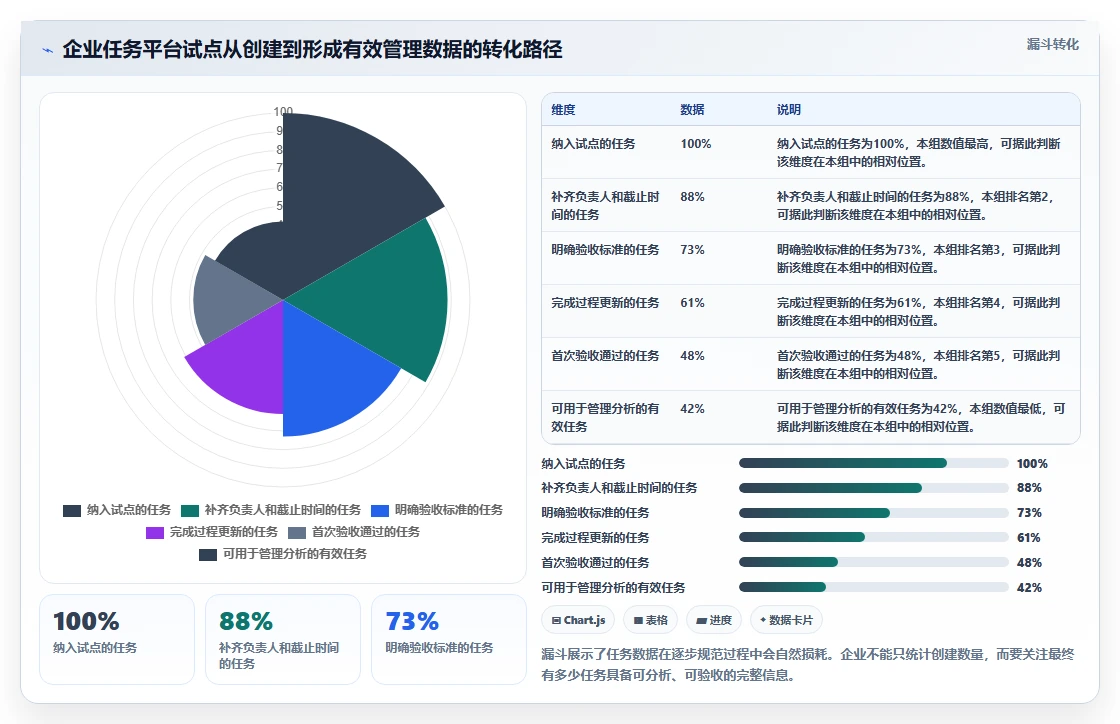Click the blue polar chart segment
Image resolution: width=1120 pixels, height=724 pixels.
click(325, 375)
